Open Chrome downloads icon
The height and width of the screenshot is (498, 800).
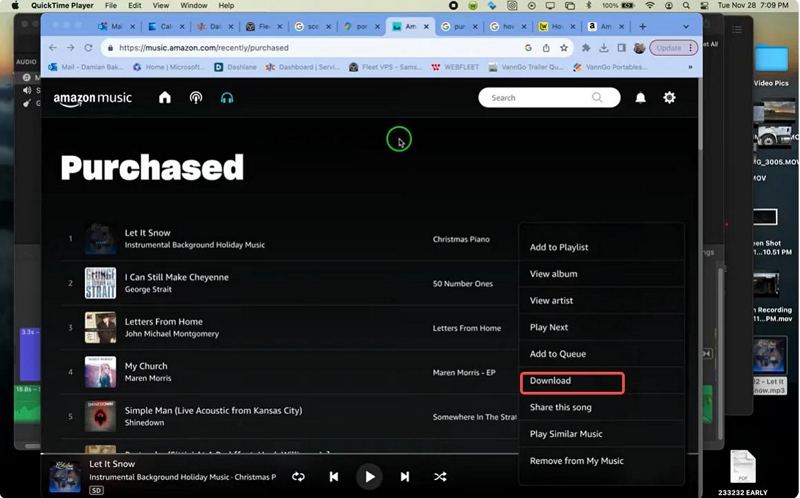click(604, 47)
